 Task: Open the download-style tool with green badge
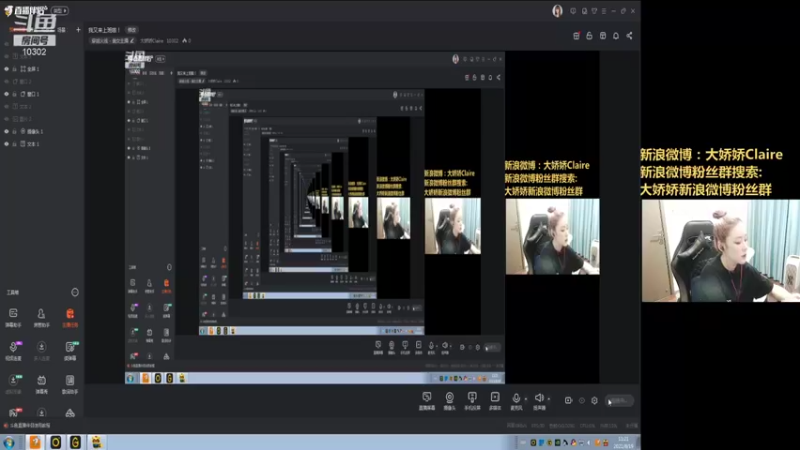tap(13, 384)
